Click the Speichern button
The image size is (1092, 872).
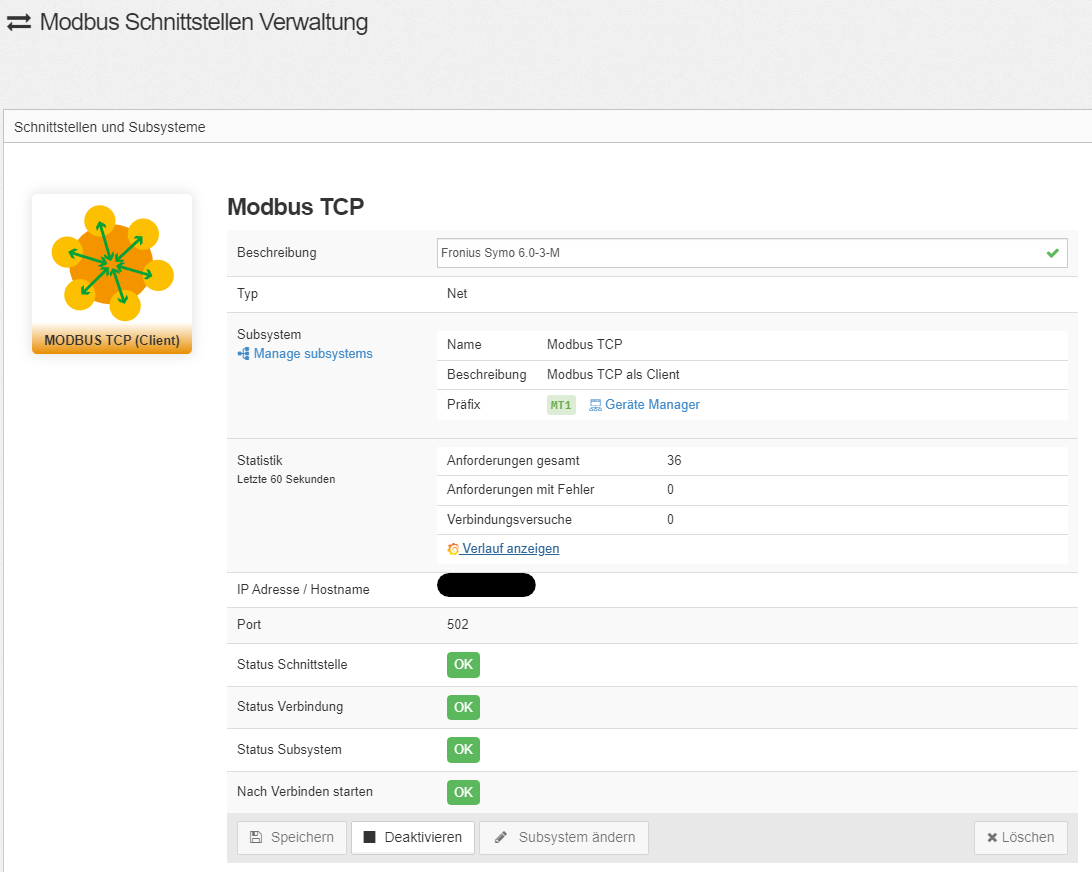[292, 838]
